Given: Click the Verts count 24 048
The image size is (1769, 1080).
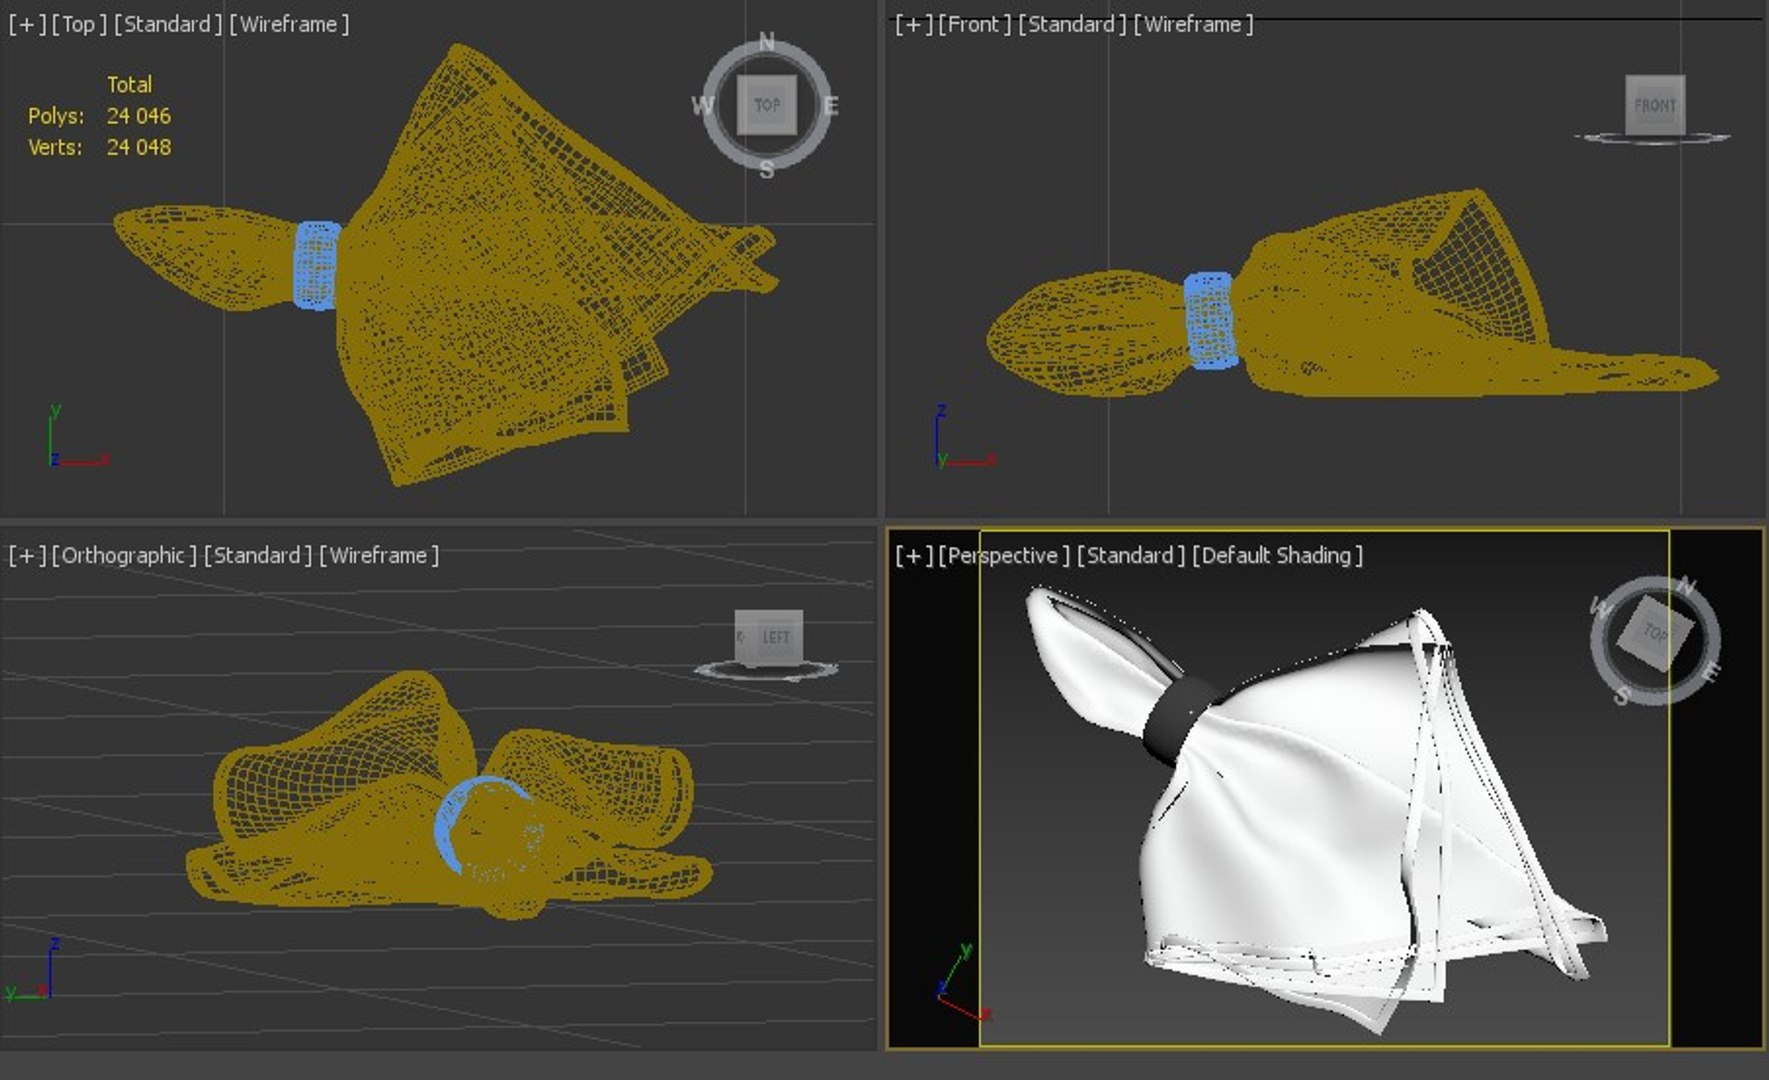Looking at the screenshot, I should click(139, 147).
